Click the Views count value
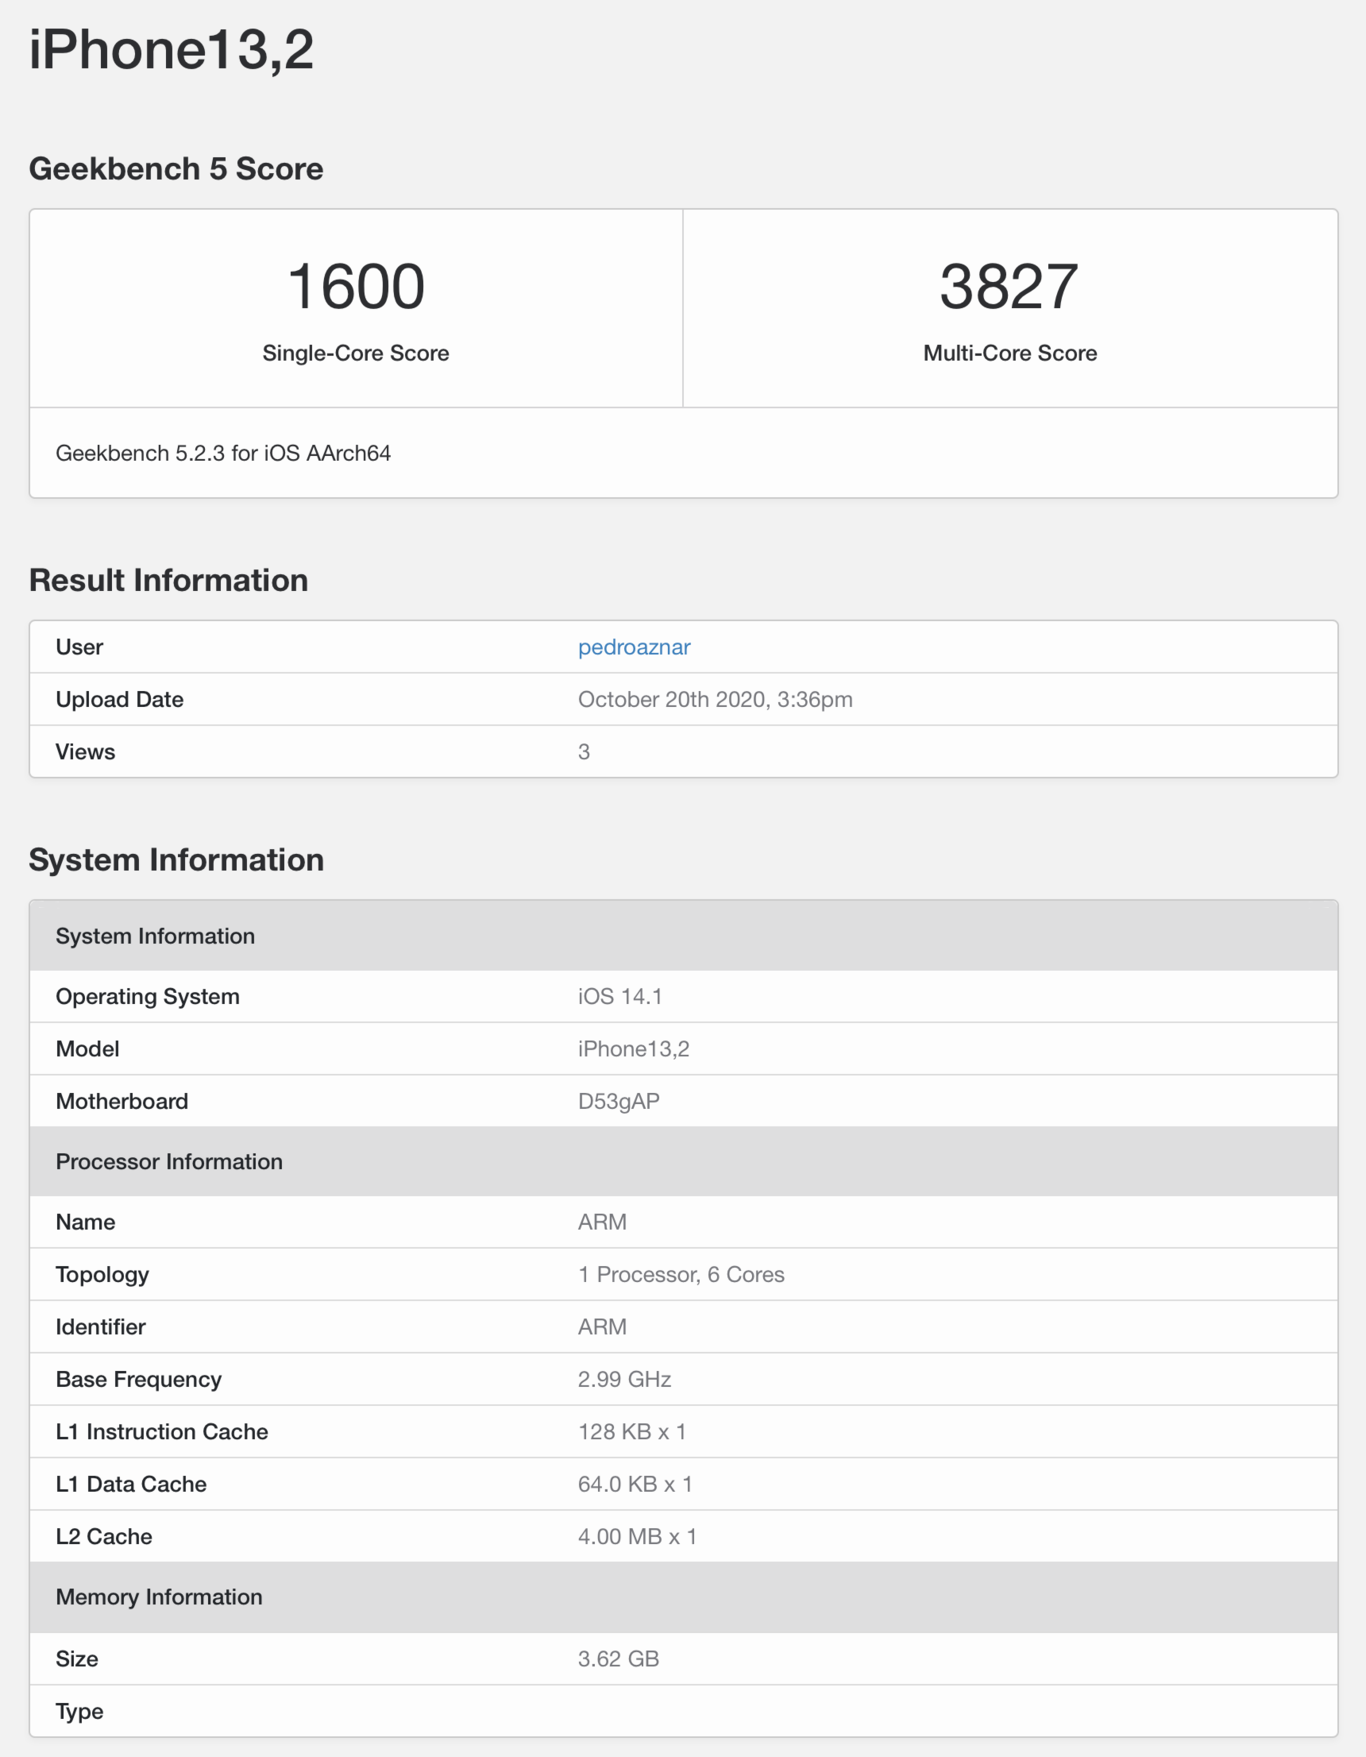1366x1757 pixels. (584, 752)
